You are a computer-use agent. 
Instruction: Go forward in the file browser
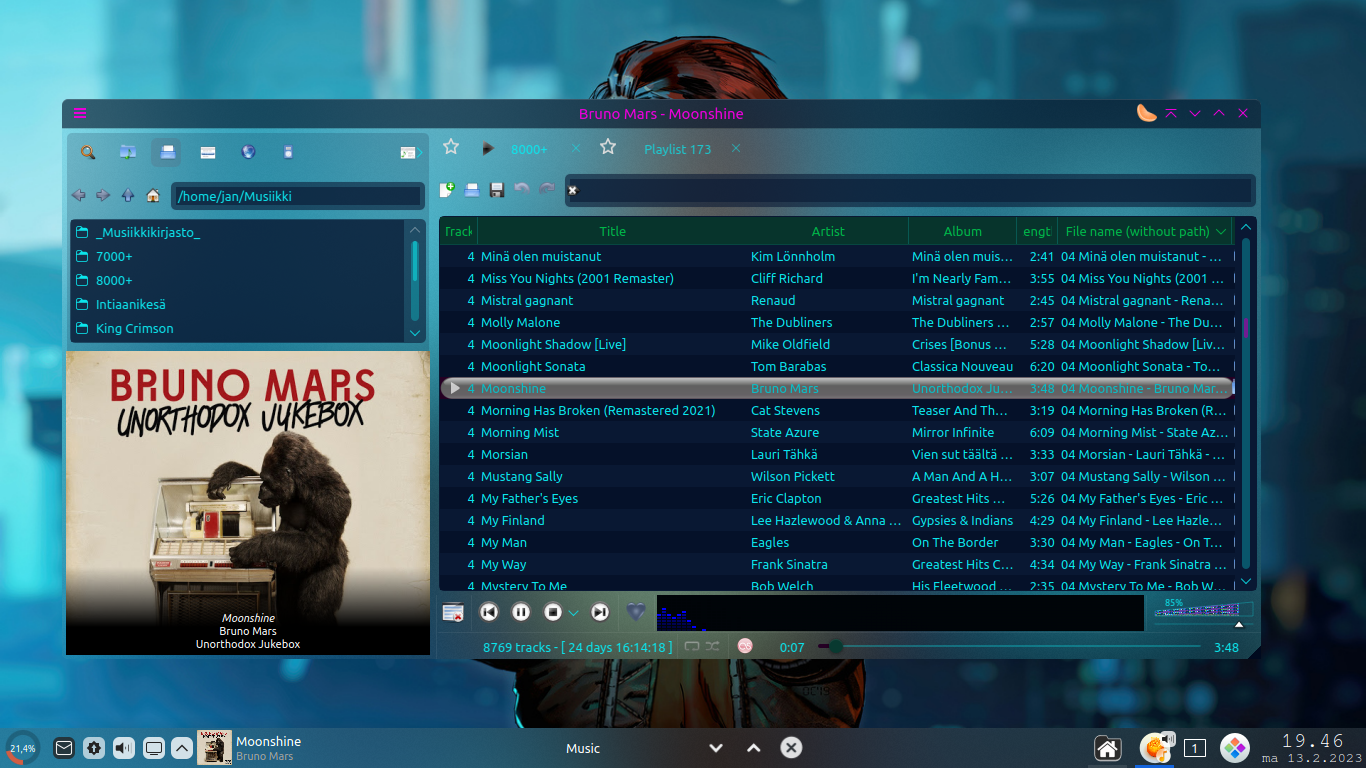[x=103, y=195]
